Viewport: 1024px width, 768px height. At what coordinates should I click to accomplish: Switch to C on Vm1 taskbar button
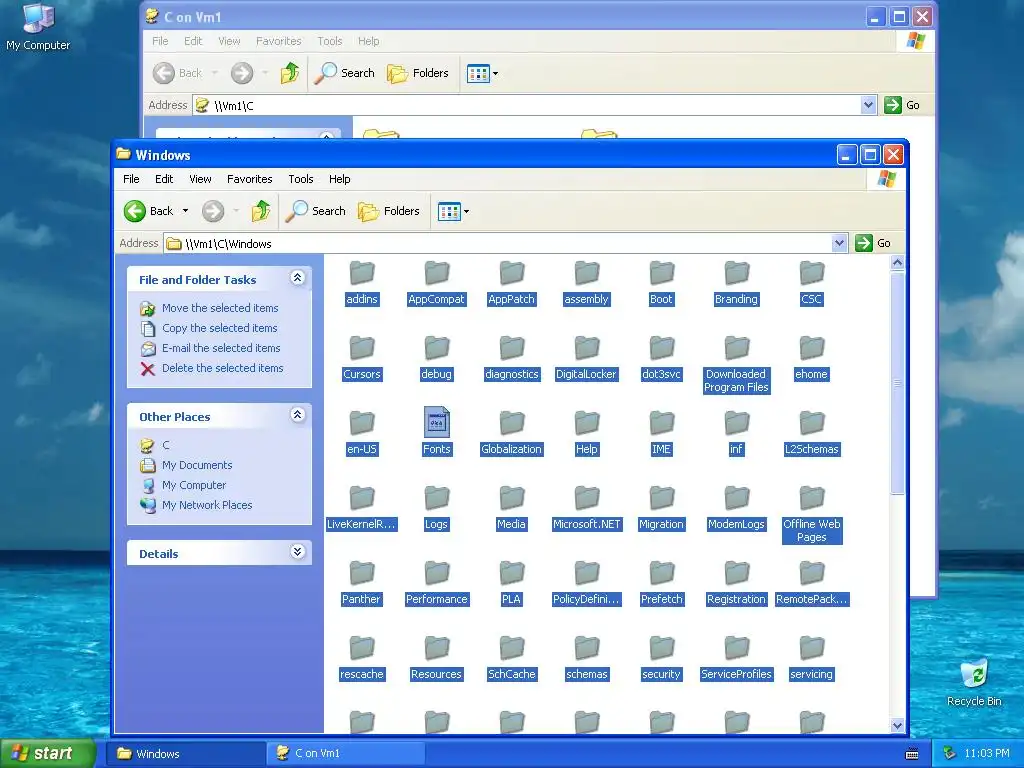pyautogui.click(x=346, y=753)
